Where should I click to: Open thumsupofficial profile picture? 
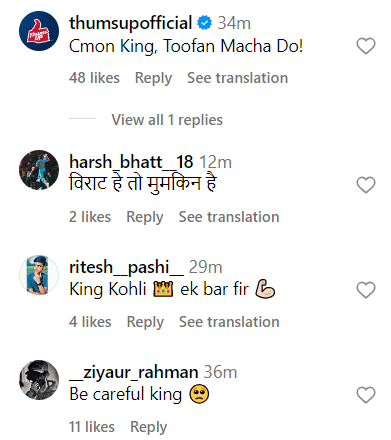[39, 31]
